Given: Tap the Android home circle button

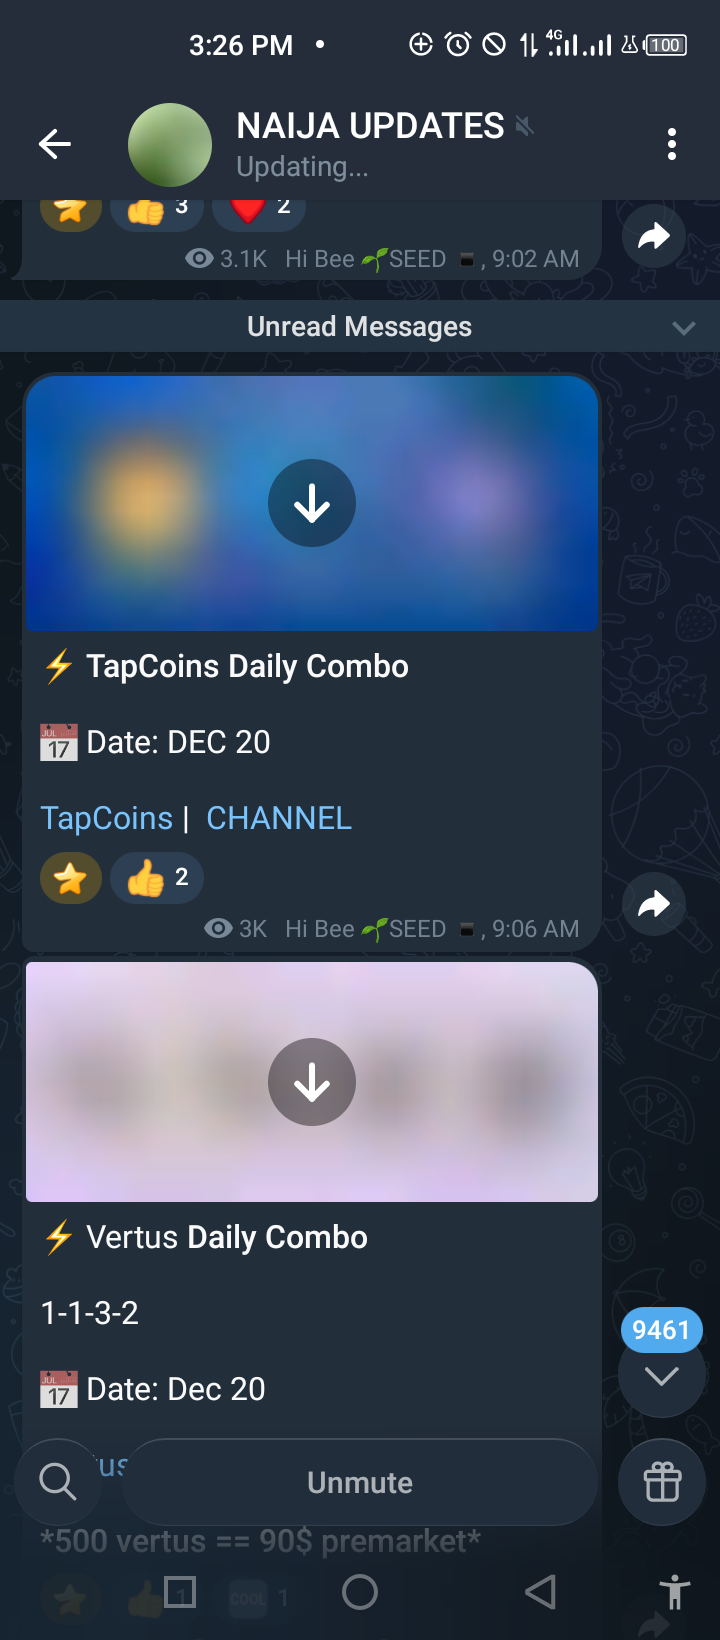Looking at the screenshot, I should (360, 1592).
